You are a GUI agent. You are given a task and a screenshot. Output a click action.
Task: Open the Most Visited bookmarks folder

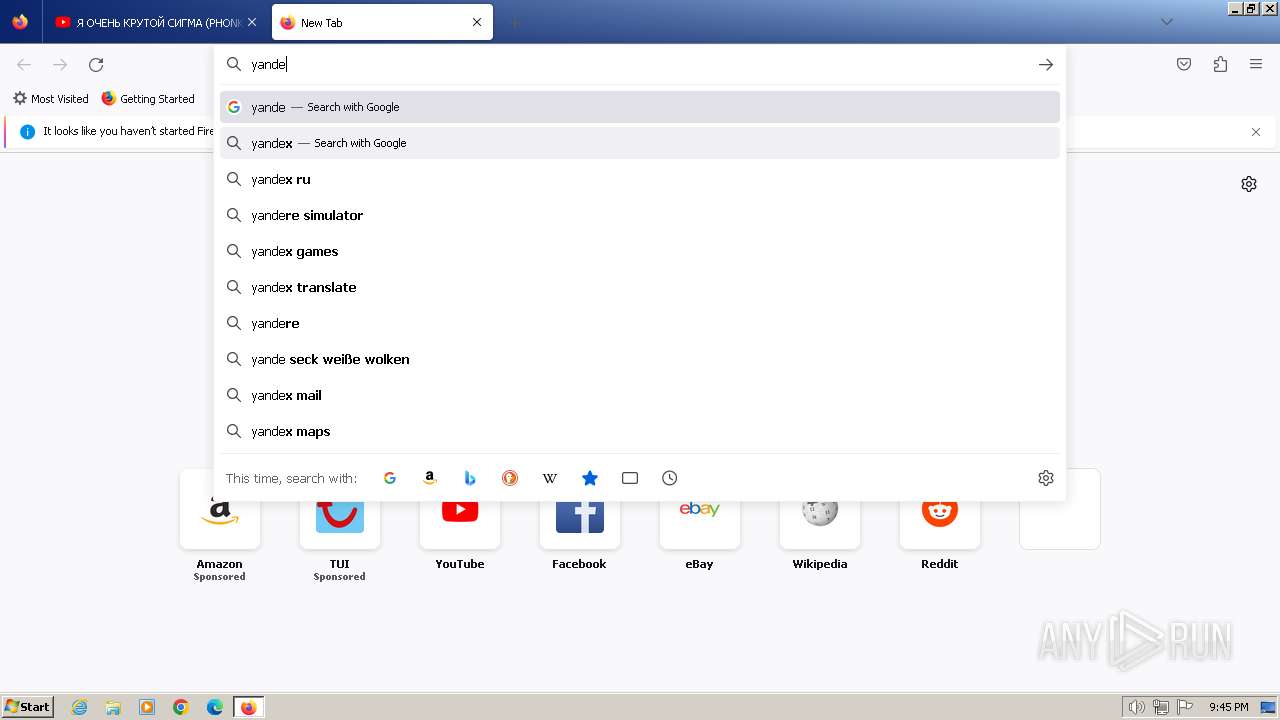(50, 99)
